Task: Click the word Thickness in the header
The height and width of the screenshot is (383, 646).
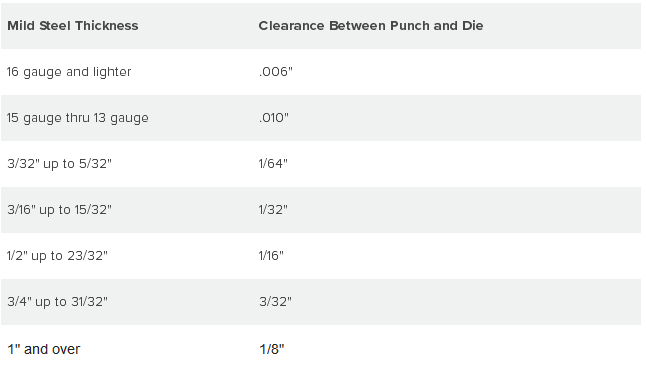Action: pyautogui.click(x=107, y=26)
